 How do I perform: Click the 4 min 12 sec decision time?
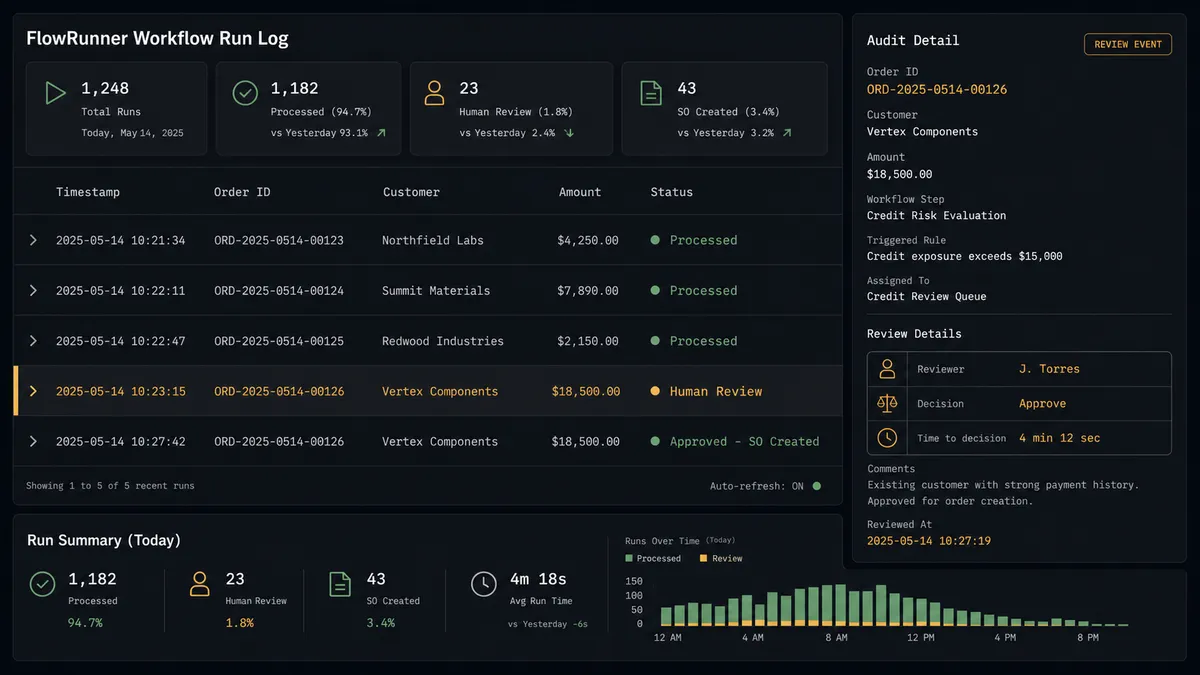coord(1060,438)
